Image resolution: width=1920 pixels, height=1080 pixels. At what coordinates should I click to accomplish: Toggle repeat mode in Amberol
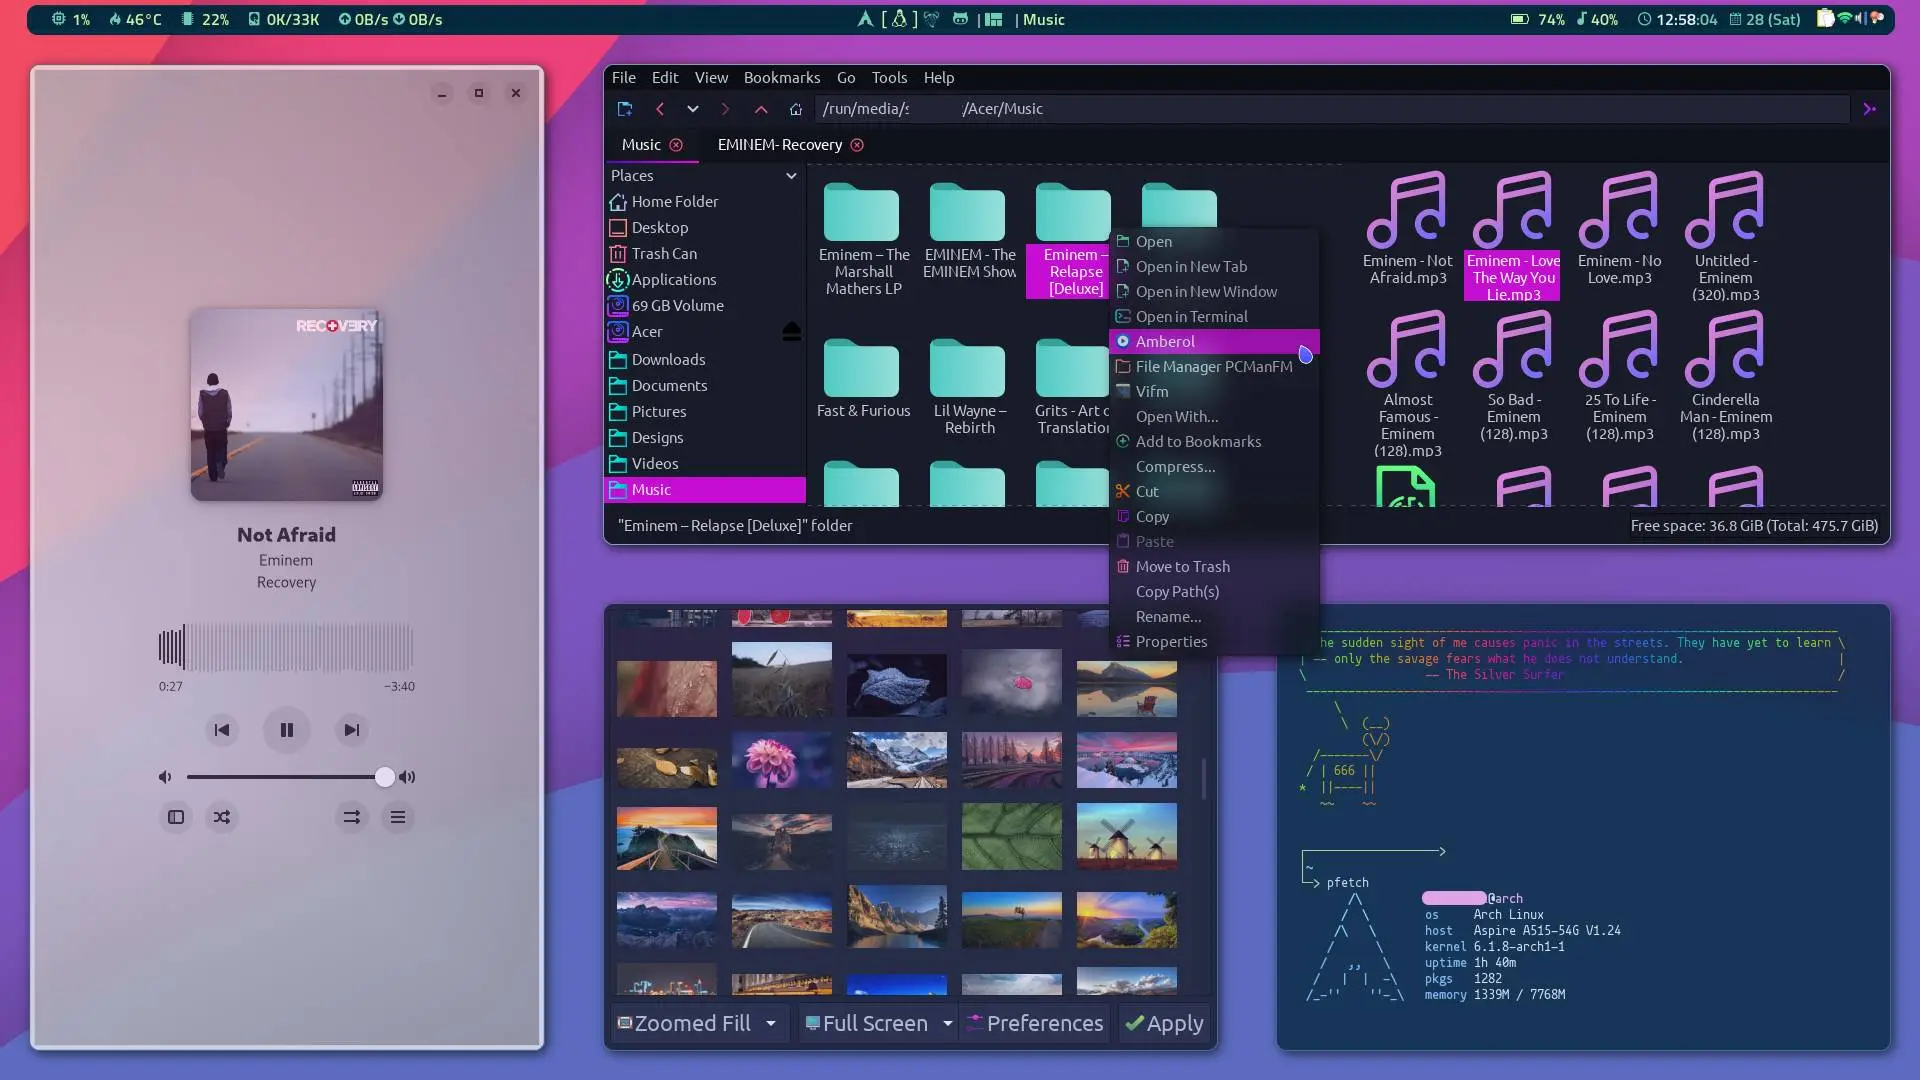pyautogui.click(x=351, y=817)
